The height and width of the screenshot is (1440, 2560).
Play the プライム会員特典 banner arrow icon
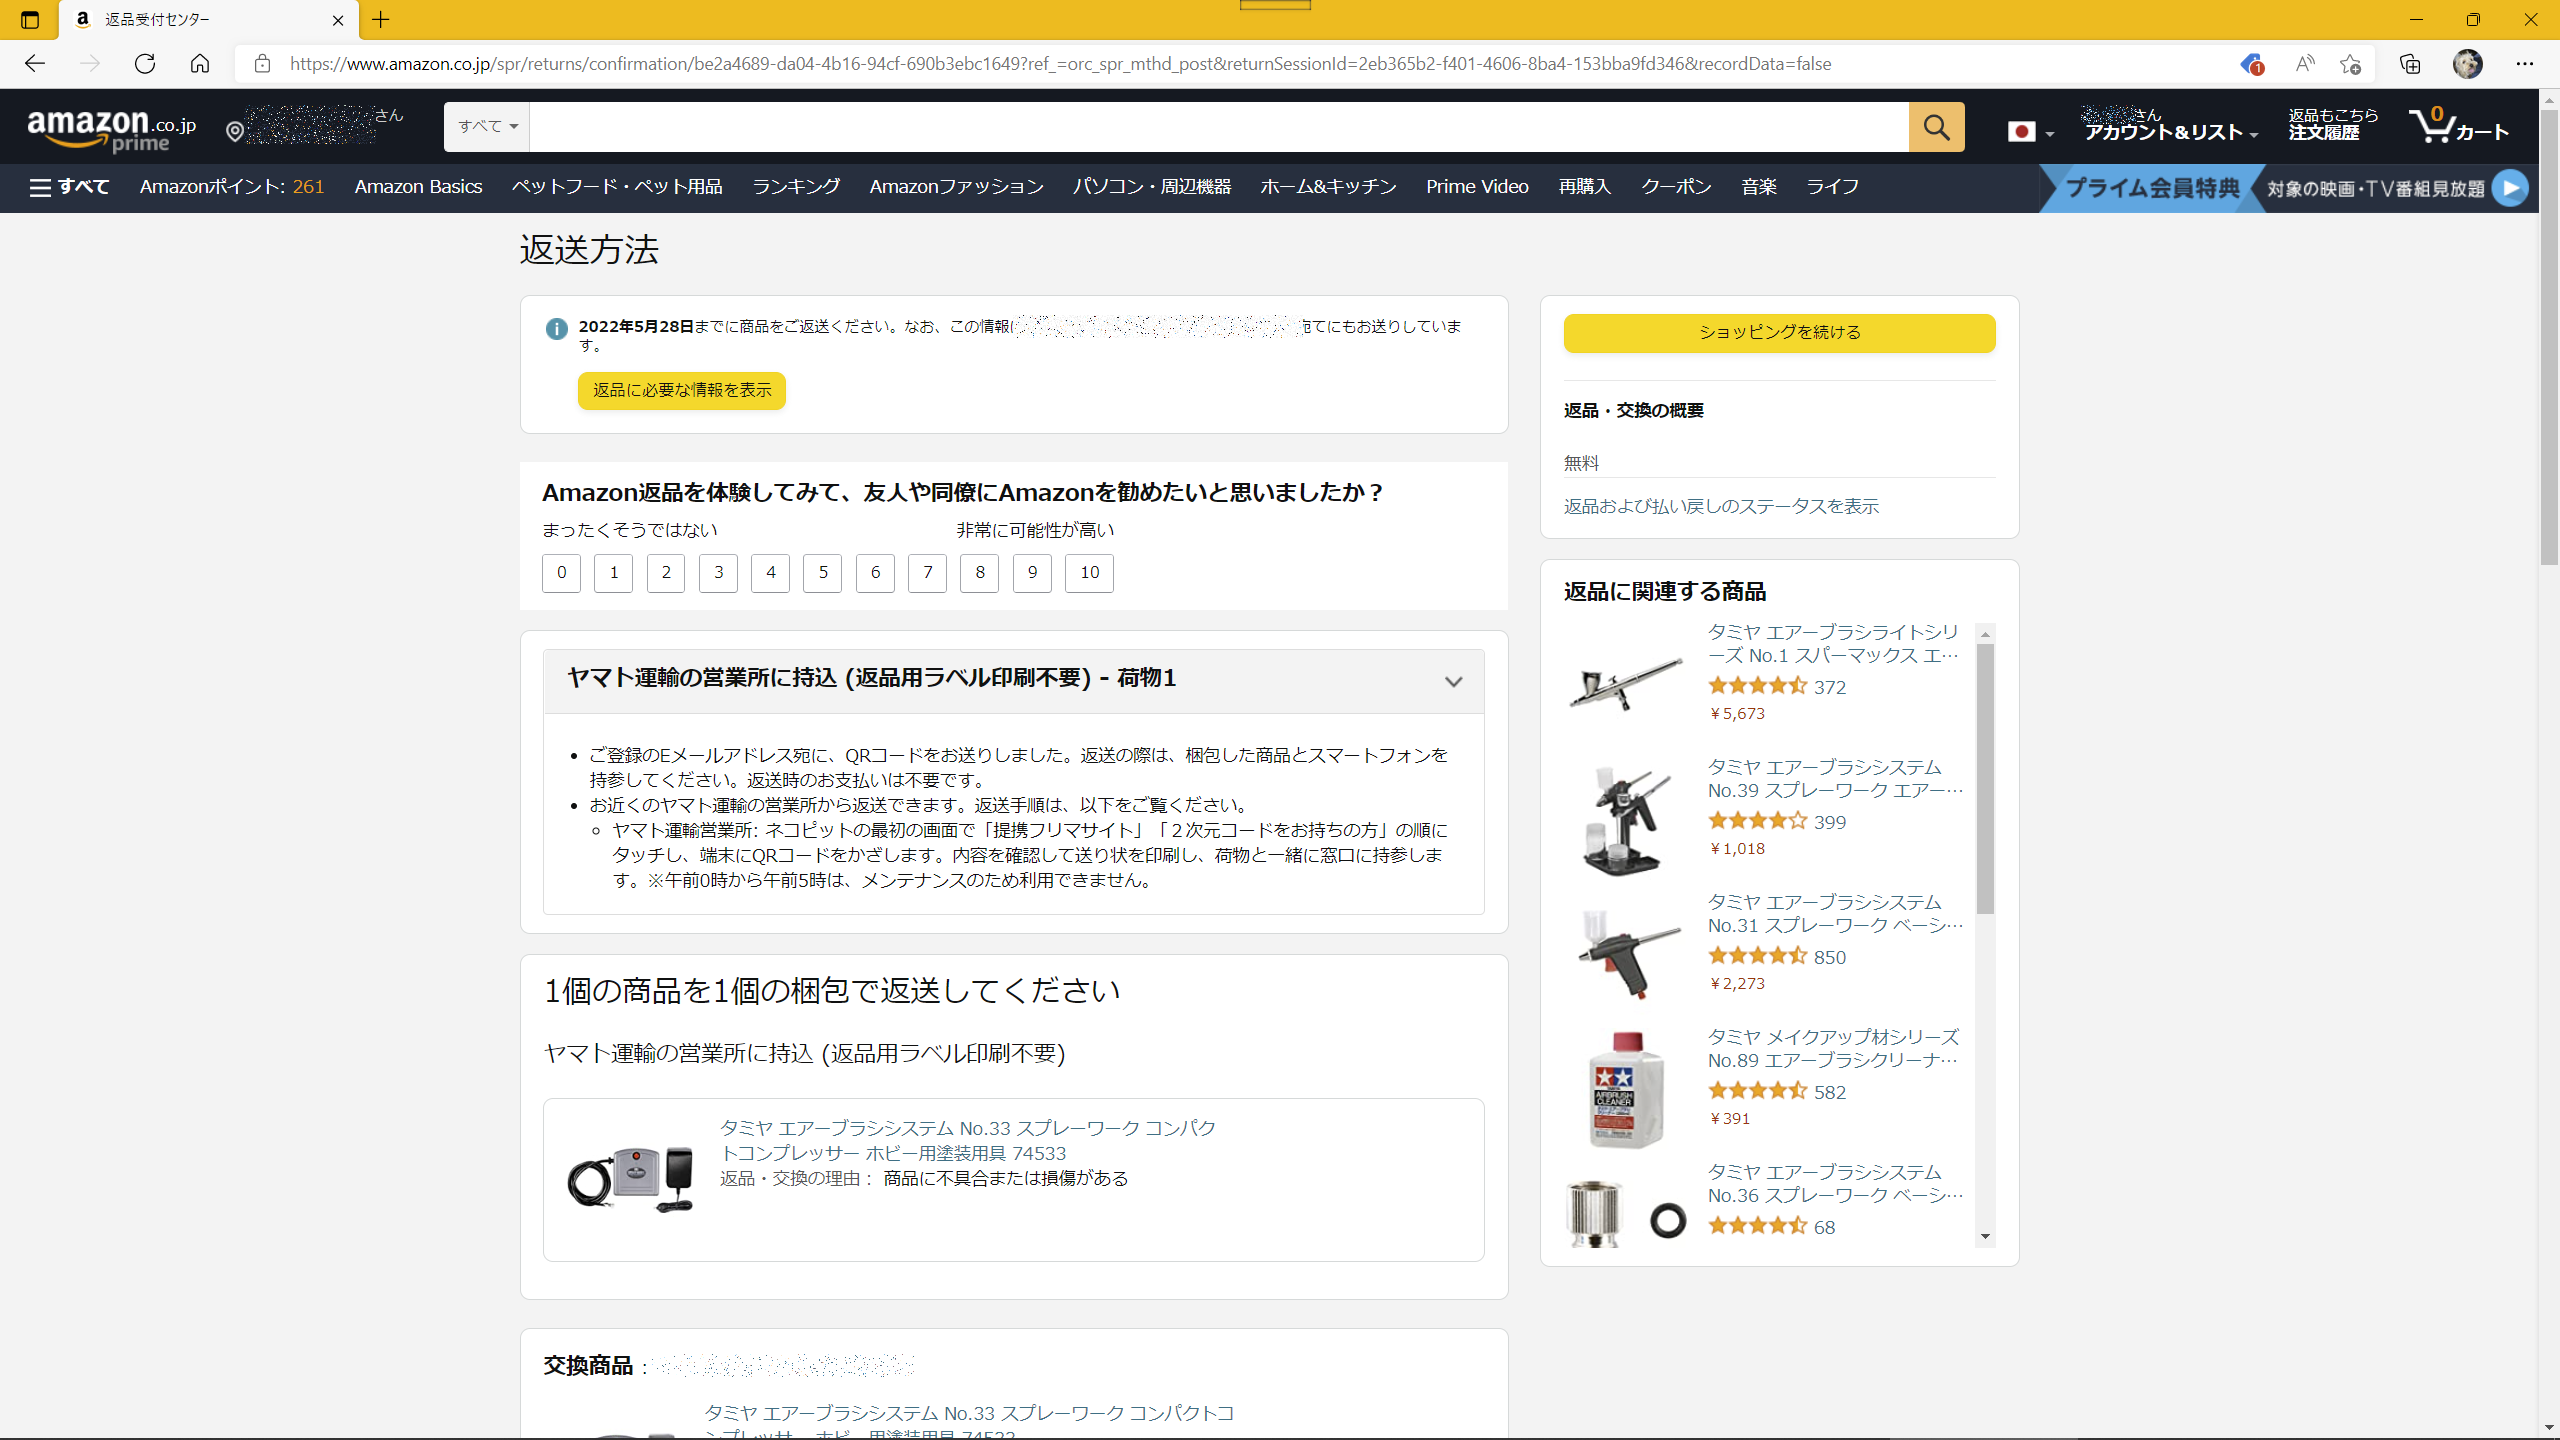point(2510,188)
